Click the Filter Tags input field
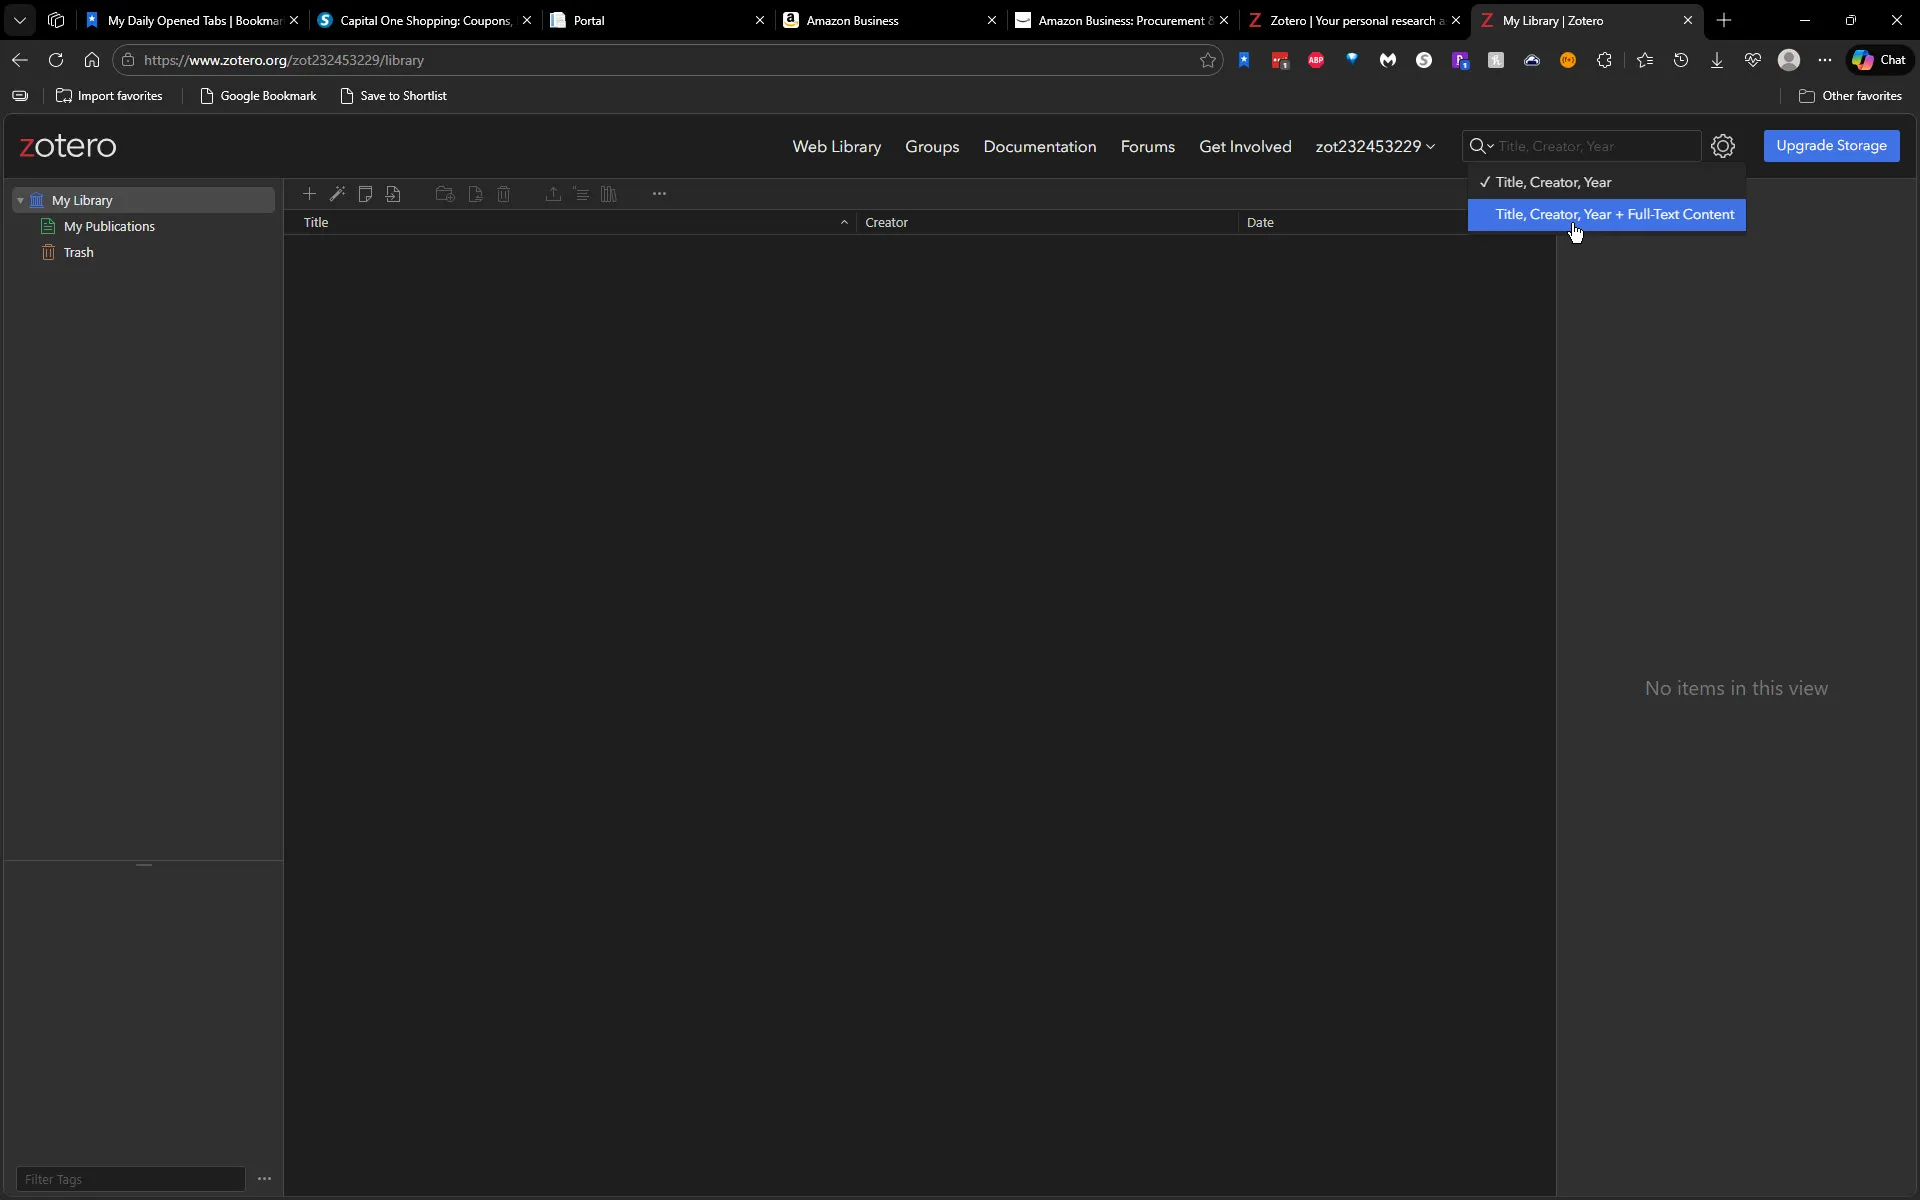 [130, 1179]
